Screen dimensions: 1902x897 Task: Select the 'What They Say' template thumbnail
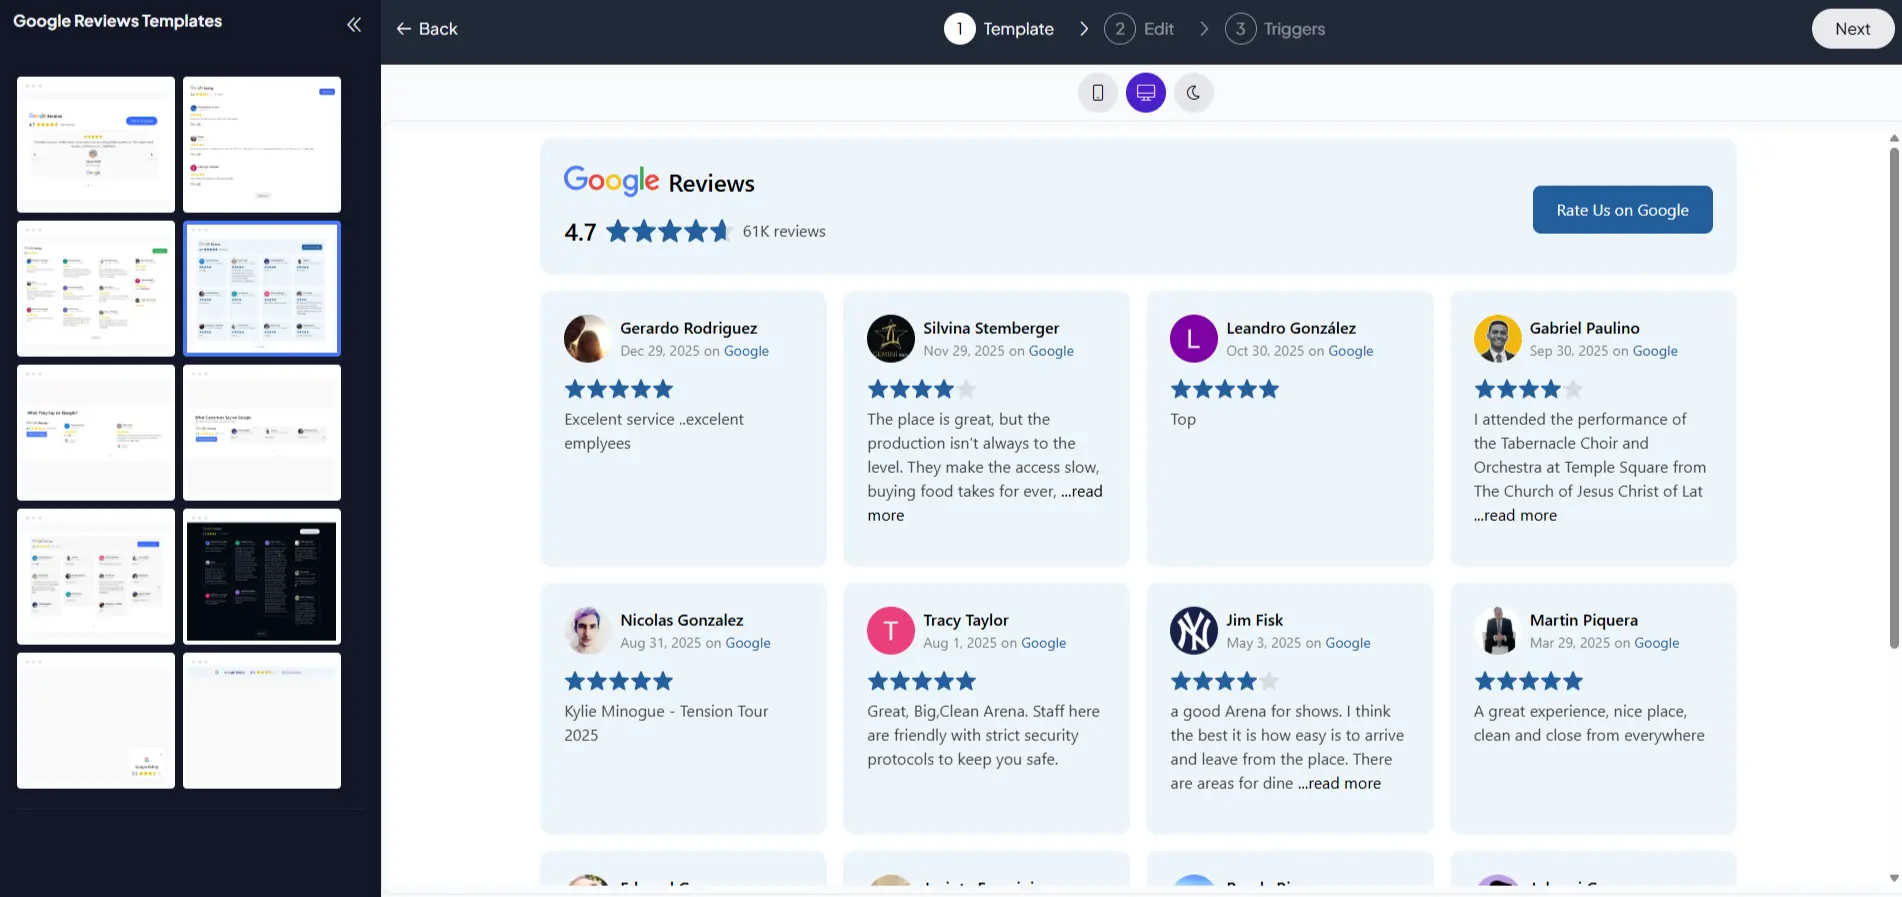[96, 433]
